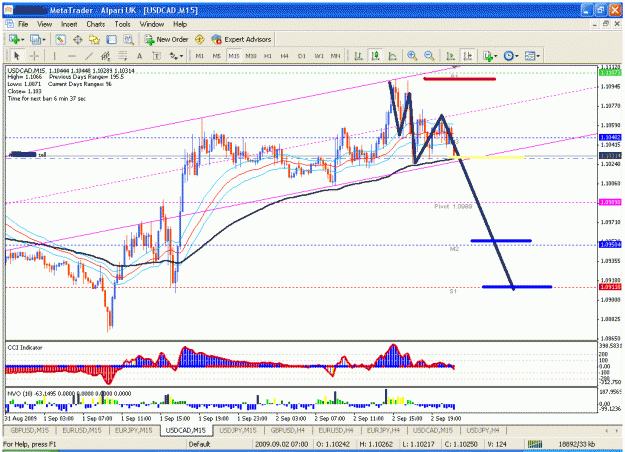Select the Cursor arrow tool
Viewport: 625px width, 452px height.
[x=17, y=56]
